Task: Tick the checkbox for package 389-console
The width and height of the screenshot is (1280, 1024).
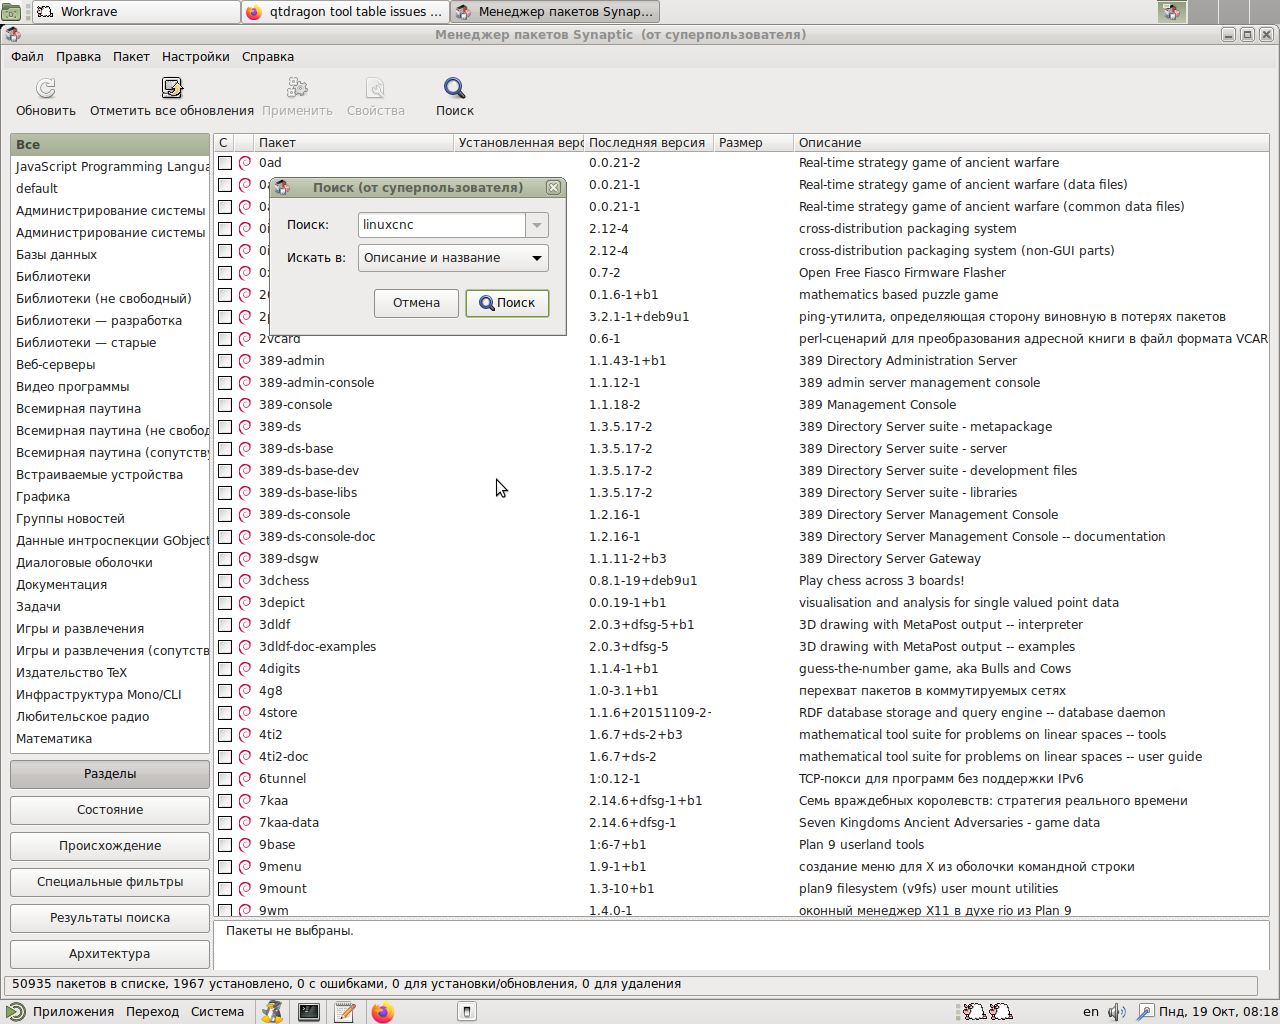Action: [225, 405]
